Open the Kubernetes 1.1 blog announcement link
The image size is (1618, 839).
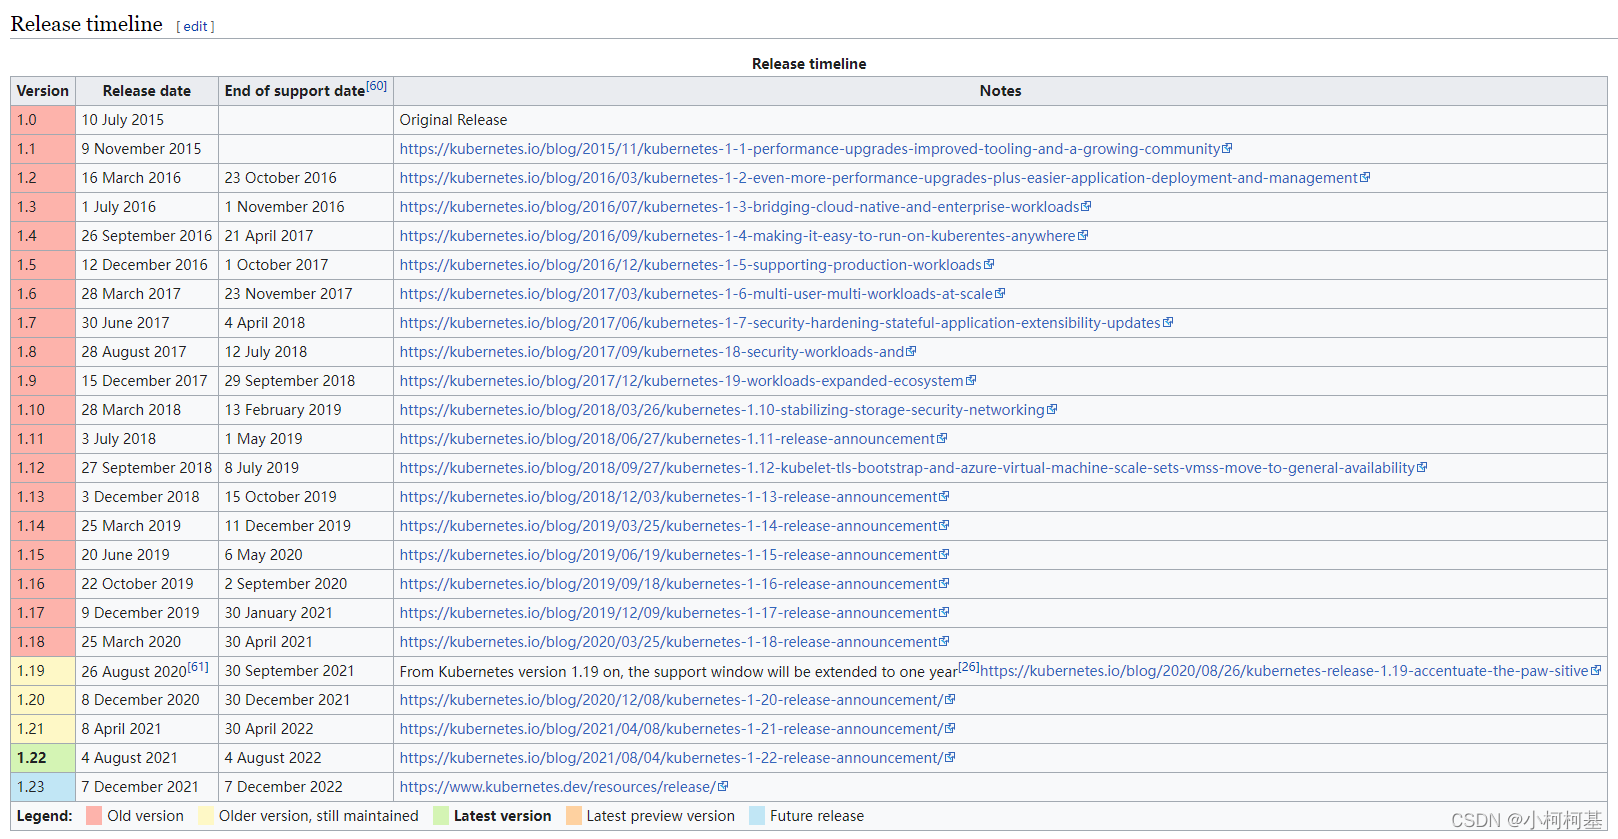(810, 149)
